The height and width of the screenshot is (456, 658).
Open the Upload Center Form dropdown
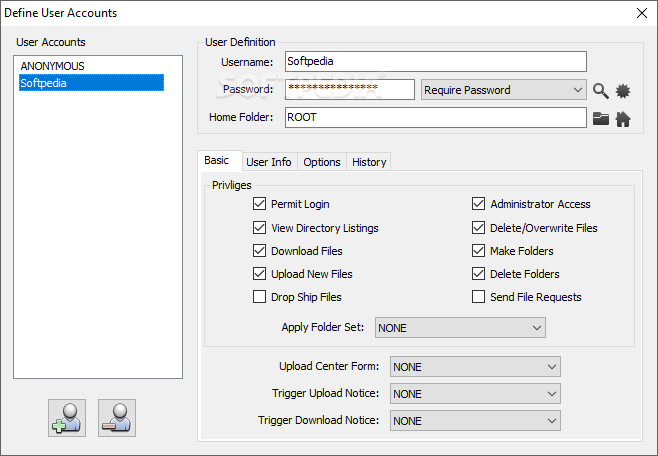click(x=475, y=367)
